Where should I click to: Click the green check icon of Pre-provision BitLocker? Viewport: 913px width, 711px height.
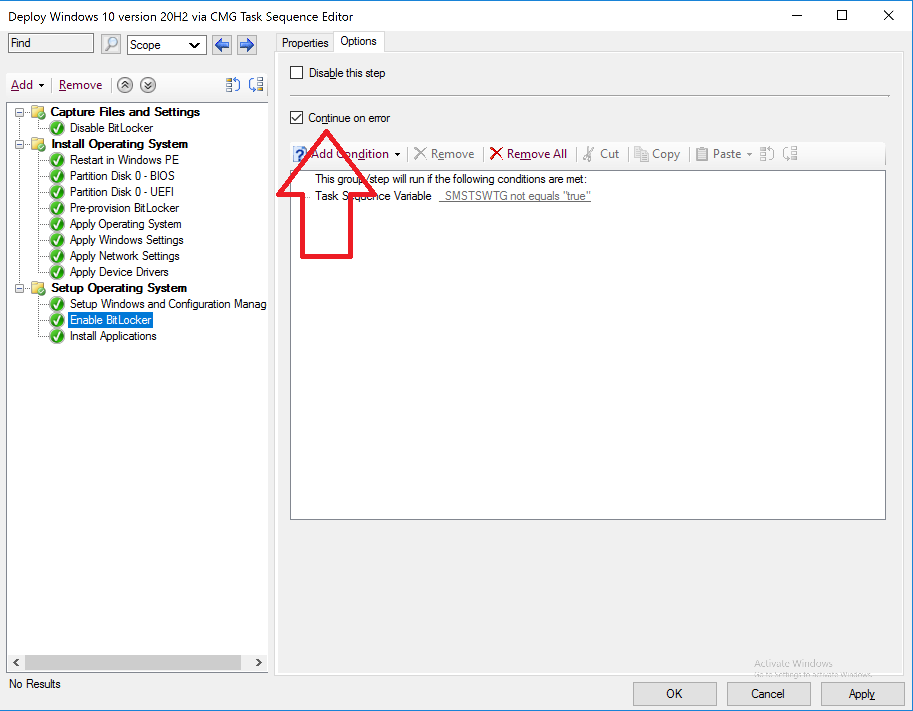pyautogui.click(x=57, y=208)
